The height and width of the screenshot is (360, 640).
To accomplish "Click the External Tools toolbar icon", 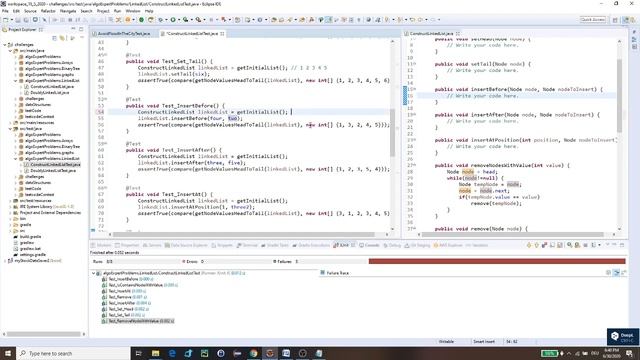I will [x=198, y=20].
